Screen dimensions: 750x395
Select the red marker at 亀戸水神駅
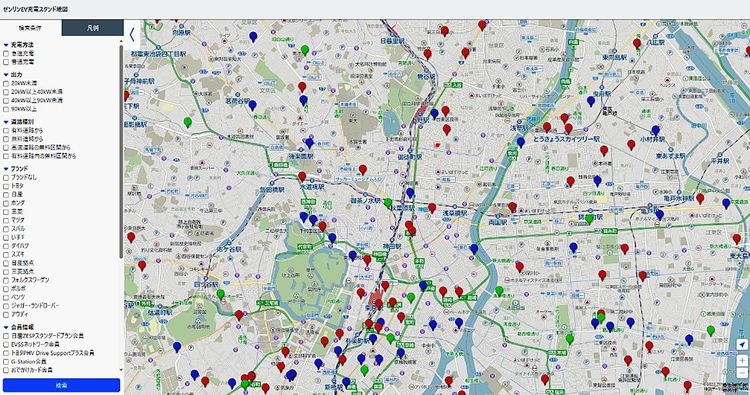(700, 198)
